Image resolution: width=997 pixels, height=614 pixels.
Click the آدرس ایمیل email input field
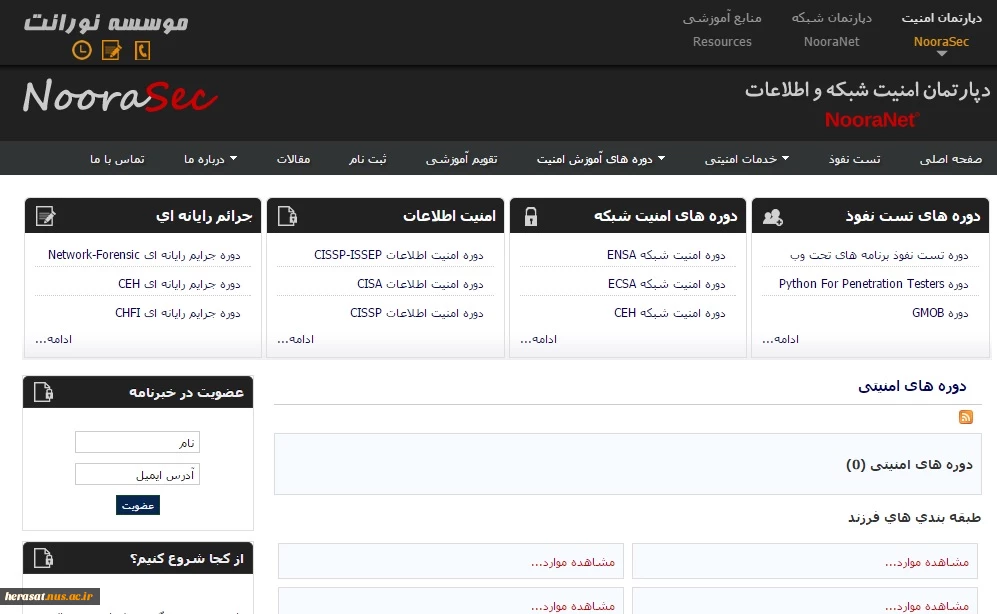pyautogui.click(x=137, y=474)
